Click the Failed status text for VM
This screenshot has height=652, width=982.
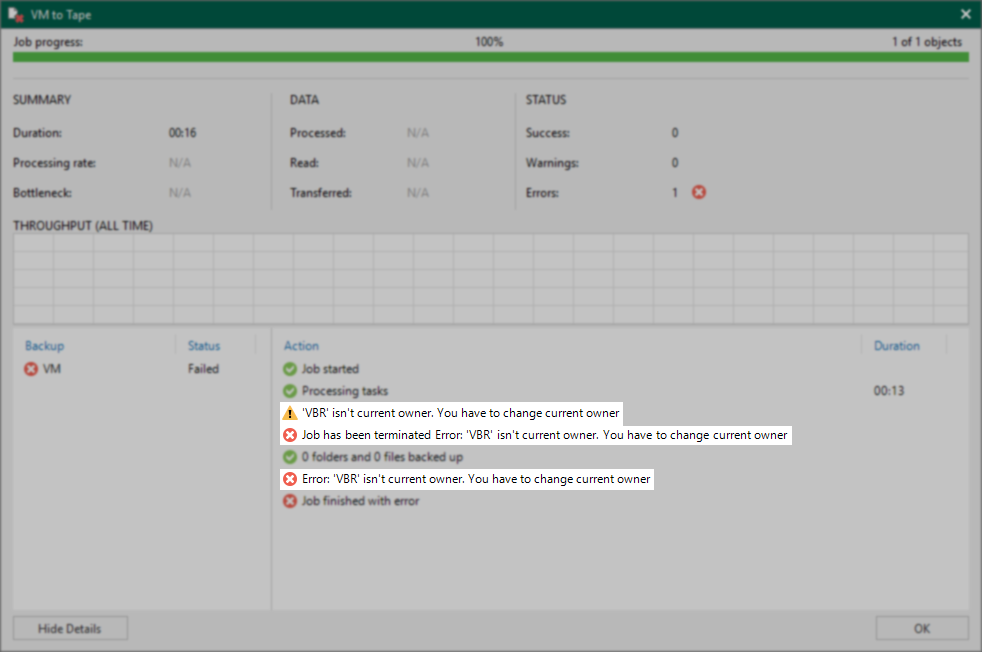coord(204,369)
